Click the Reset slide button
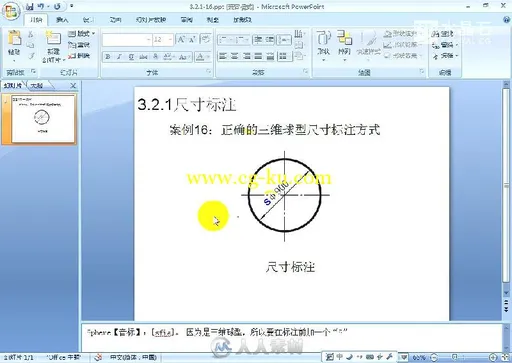This screenshot has width=512, height=363. click(x=79, y=45)
